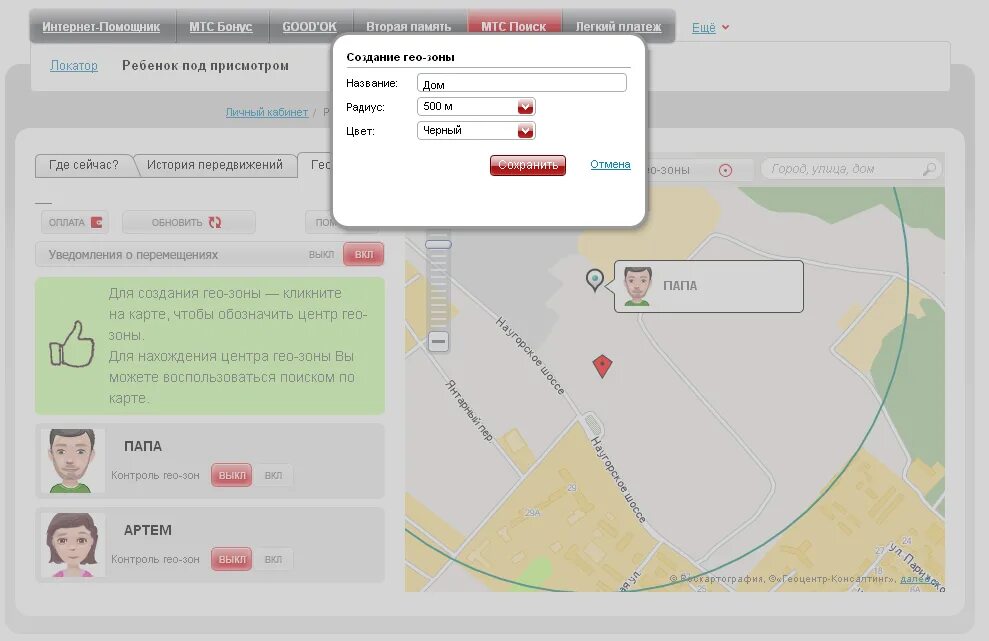Click the Янтарный пер. label on the map
Image resolution: width=989 pixels, height=641 pixels.
coord(469,410)
